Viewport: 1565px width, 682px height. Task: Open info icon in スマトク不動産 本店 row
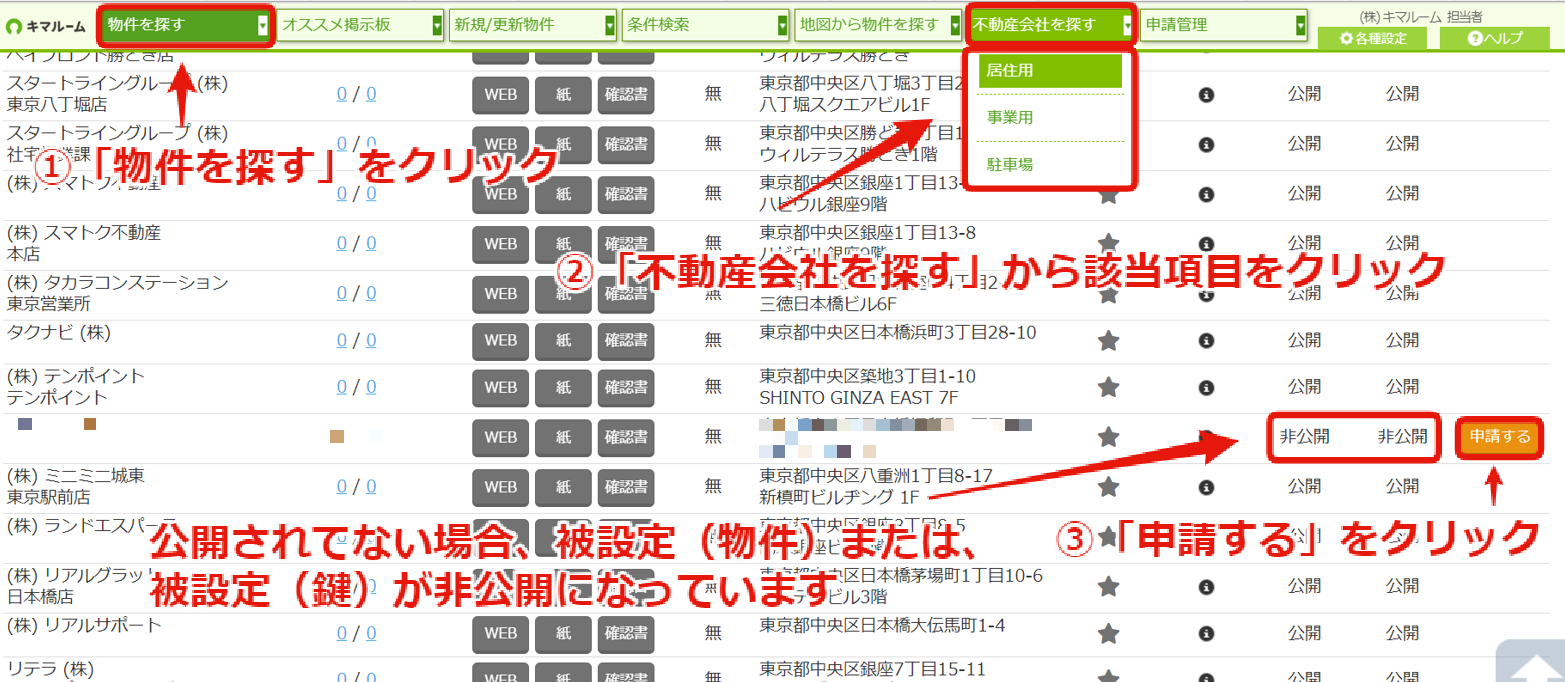(x=1206, y=243)
